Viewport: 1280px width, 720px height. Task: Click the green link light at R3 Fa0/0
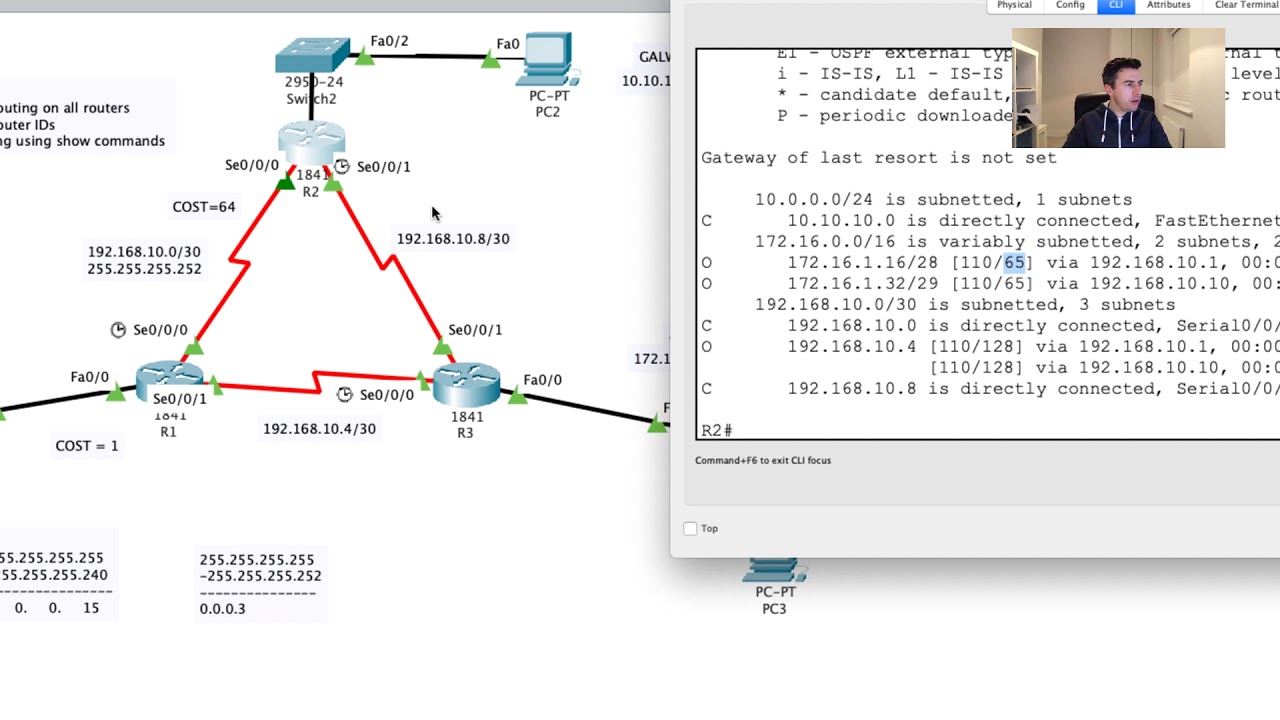tap(517, 396)
